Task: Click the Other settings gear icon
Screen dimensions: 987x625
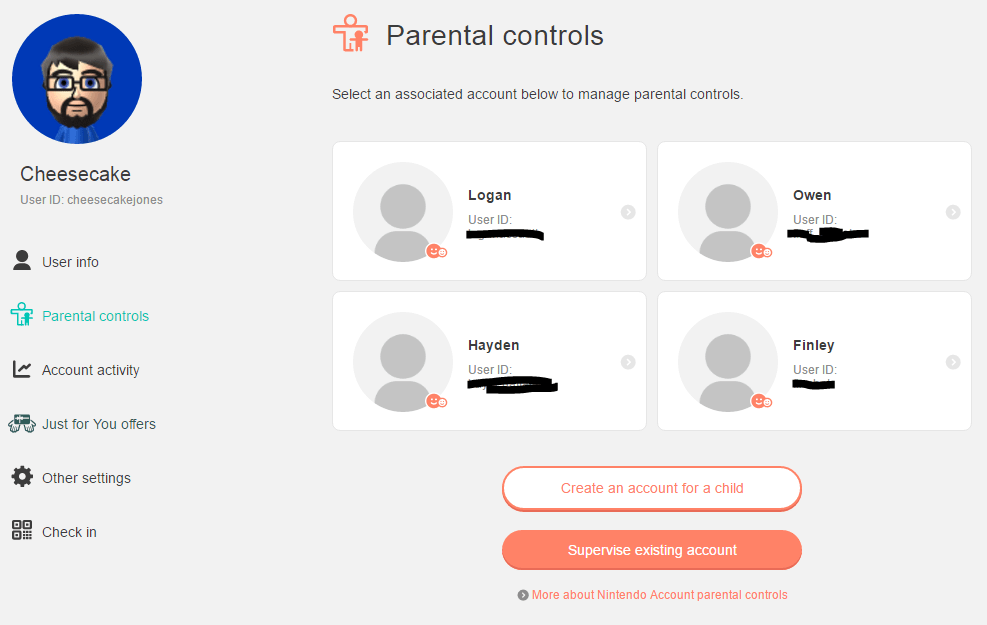Action: pyautogui.click(x=22, y=477)
